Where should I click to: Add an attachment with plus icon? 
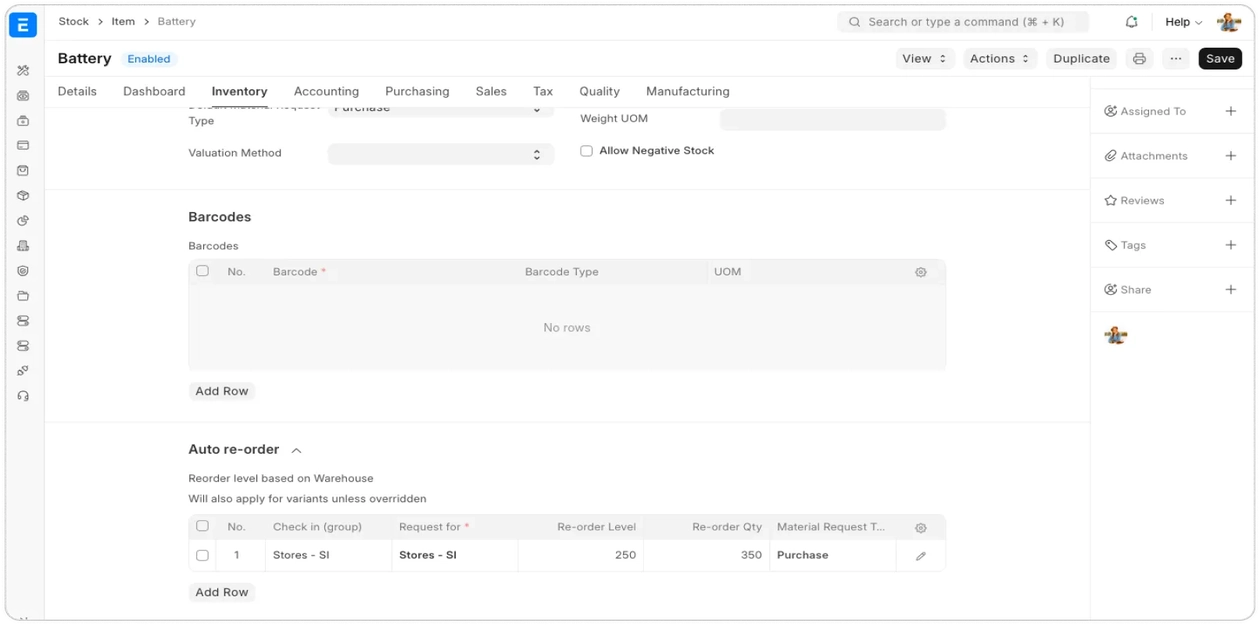pos(1230,156)
